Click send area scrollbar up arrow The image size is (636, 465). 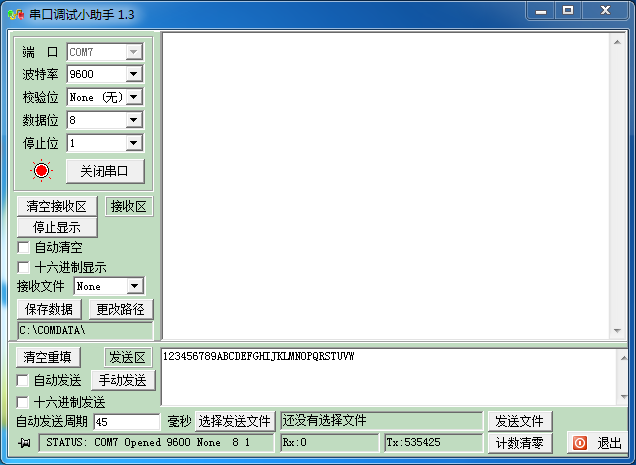pos(623,358)
